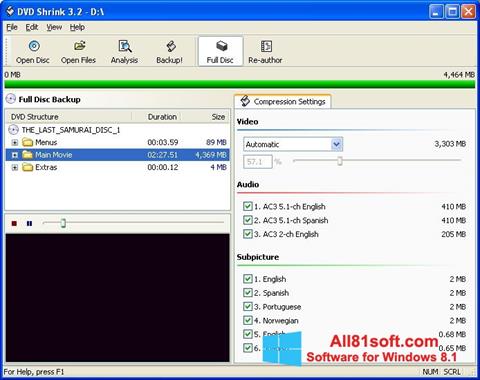Image resolution: width=480 pixels, height=380 pixels.
Task: Open Files using the folder icon
Action: click(79, 46)
